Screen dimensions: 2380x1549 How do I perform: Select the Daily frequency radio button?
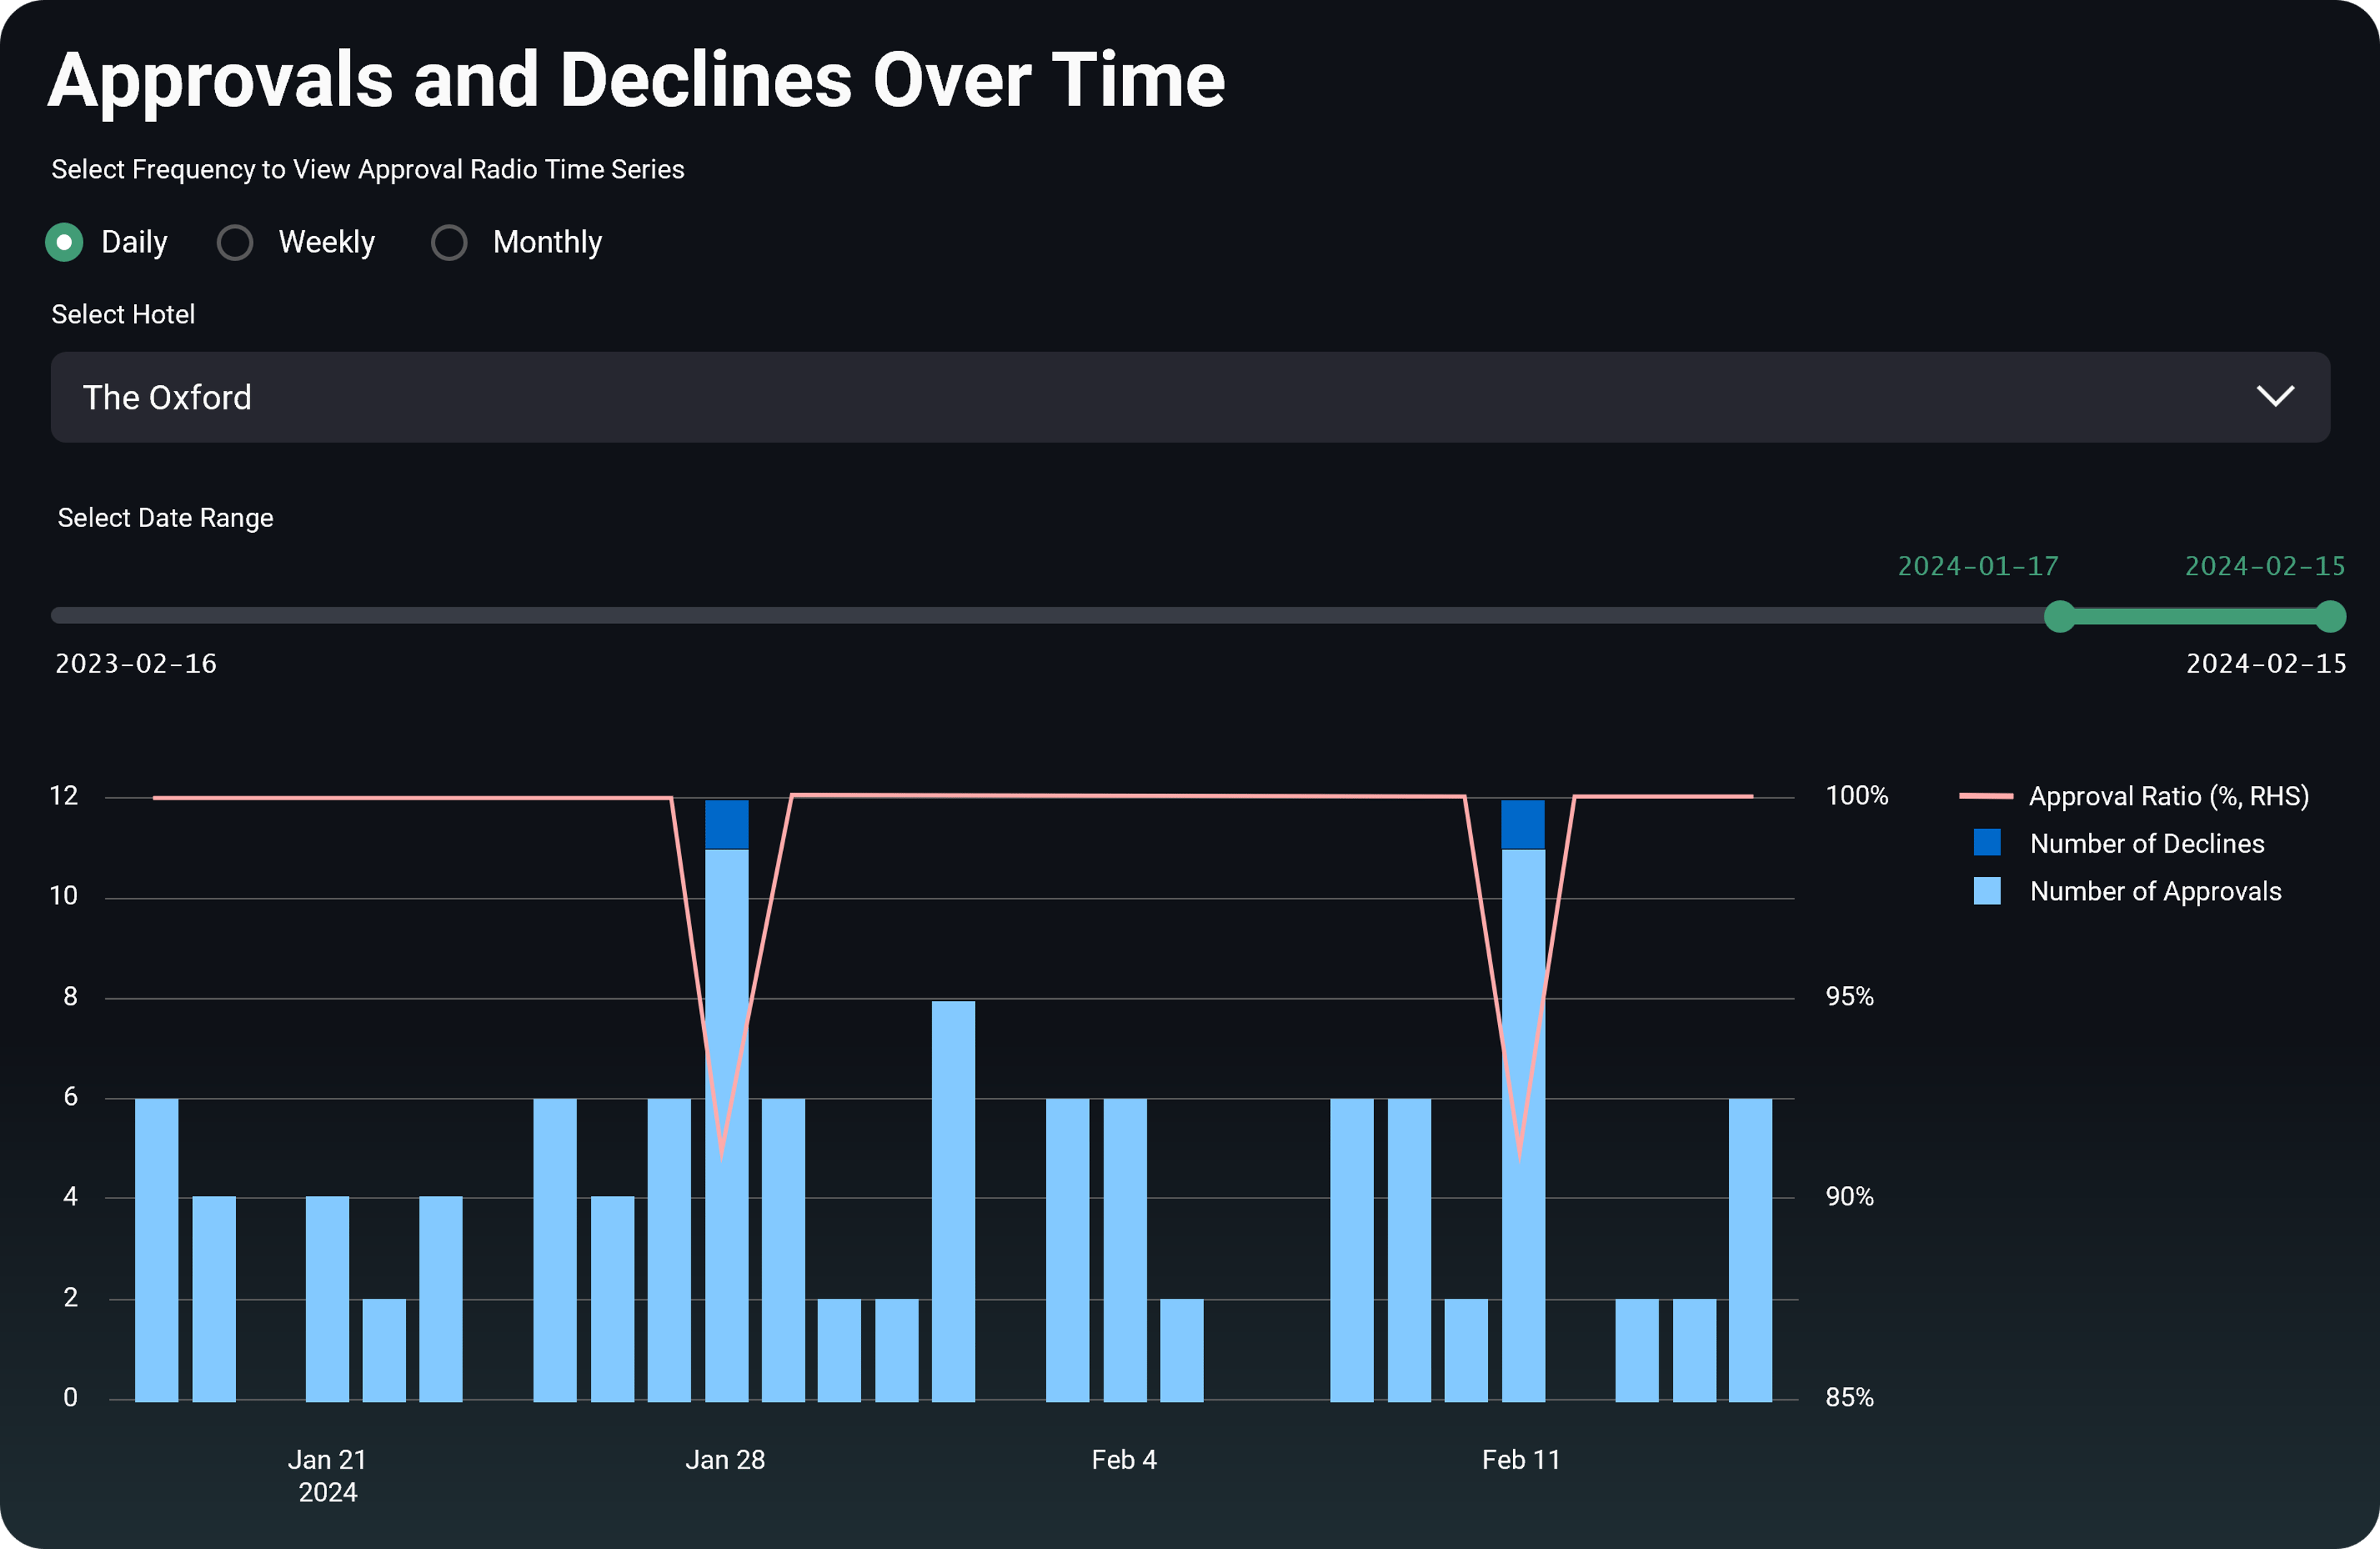click(64, 242)
